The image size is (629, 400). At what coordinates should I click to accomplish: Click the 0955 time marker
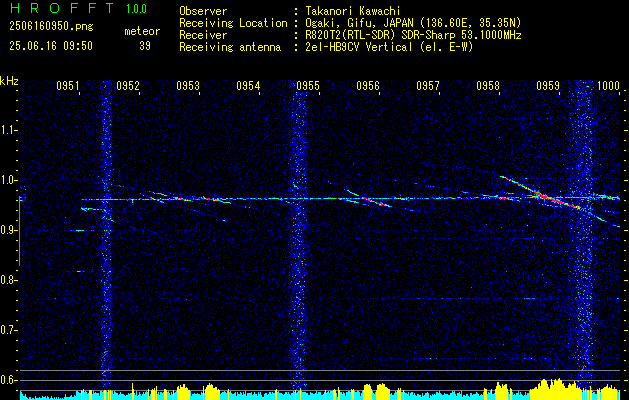point(308,85)
